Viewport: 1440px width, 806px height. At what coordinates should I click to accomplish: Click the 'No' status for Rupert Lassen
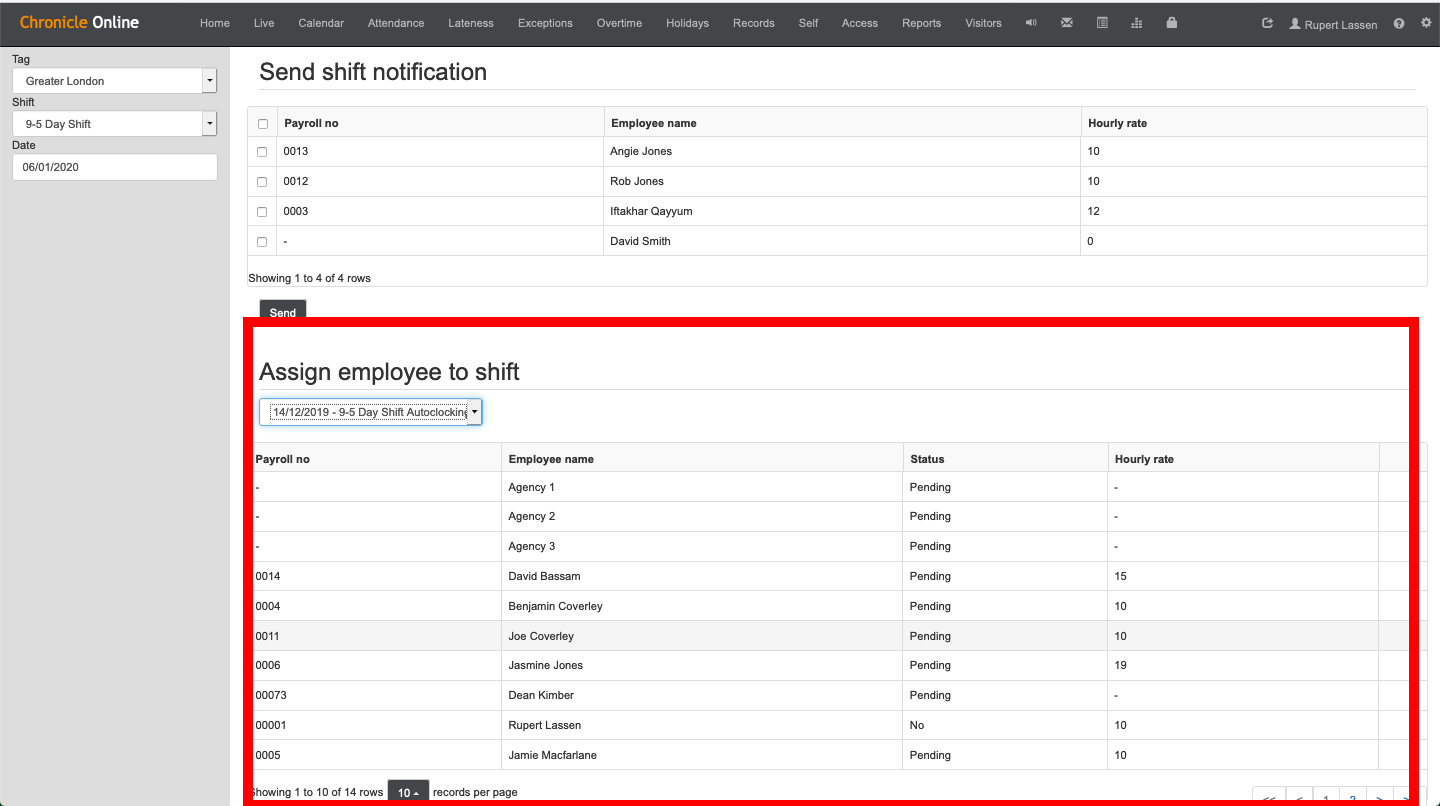tap(917, 725)
